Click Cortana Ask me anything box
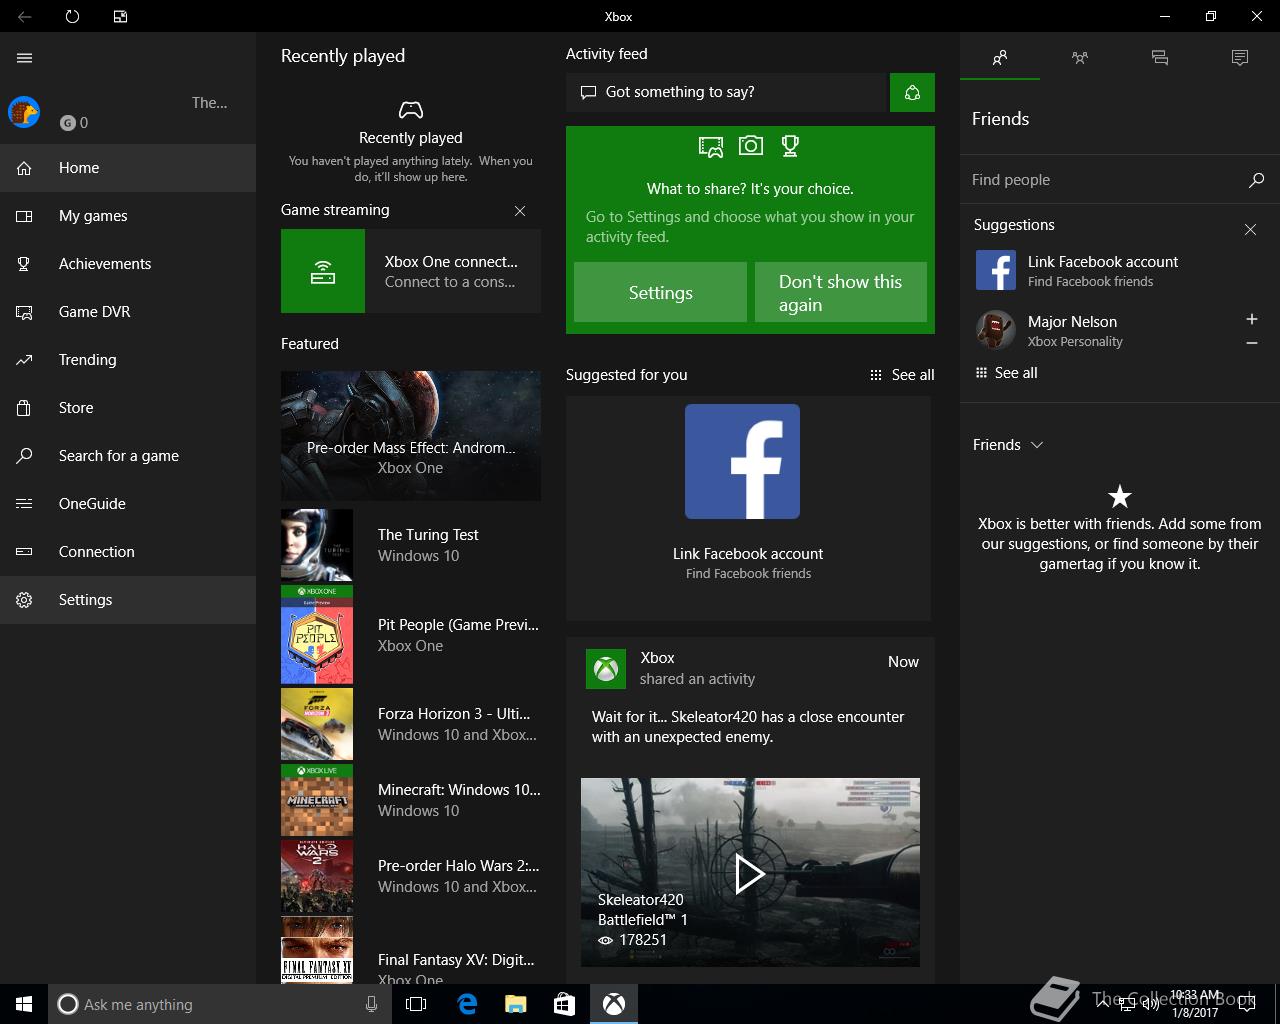The image size is (1280, 1024). pos(220,1004)
